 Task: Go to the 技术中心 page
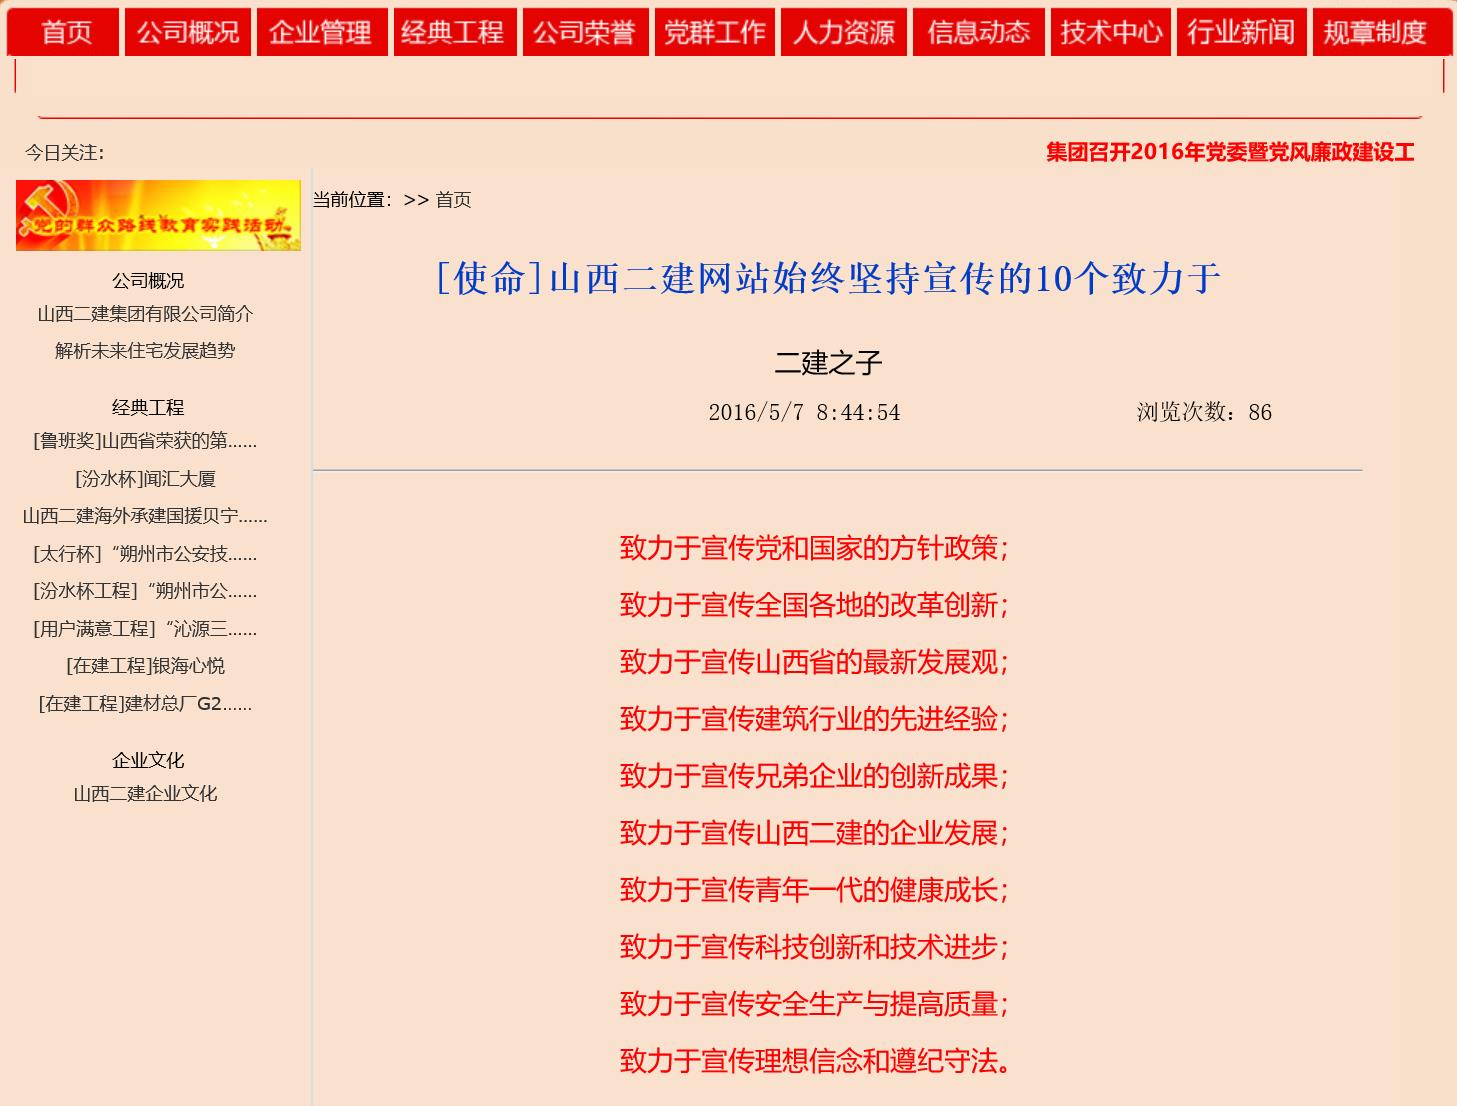pos(1111,32)
